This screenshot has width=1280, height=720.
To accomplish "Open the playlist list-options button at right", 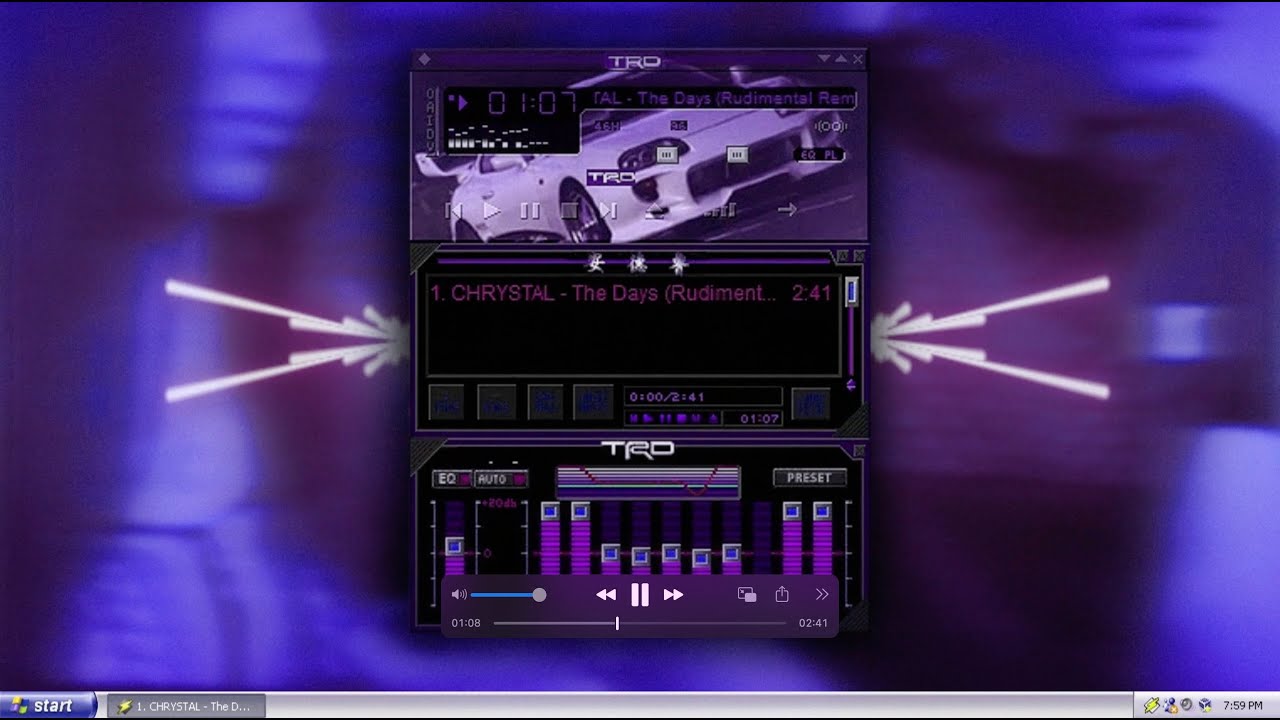I will point(810,403).
